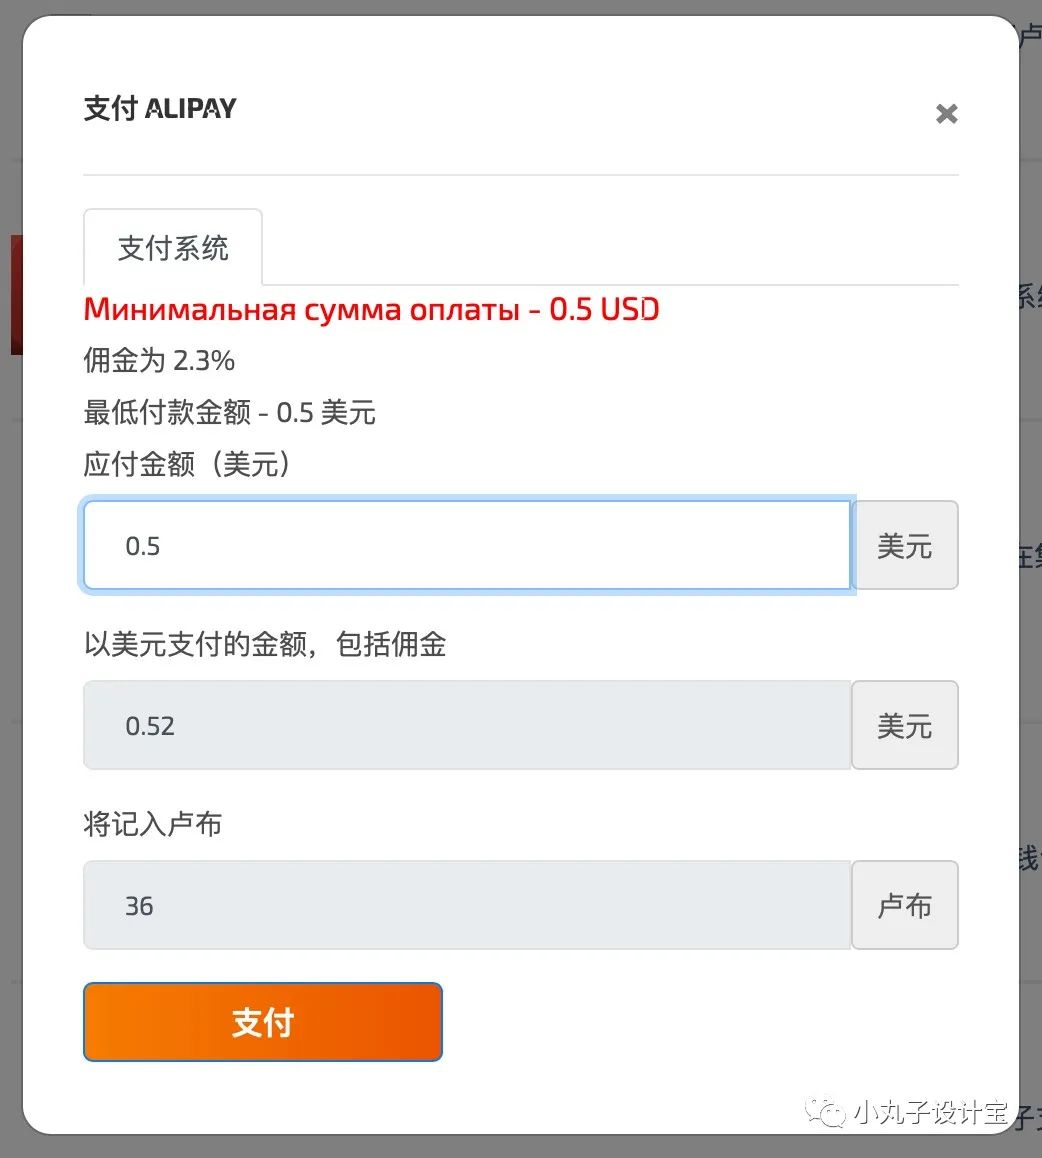Click the 应付金额（美元）label
Screen dimensions: 1042x1158
(187, 464)
